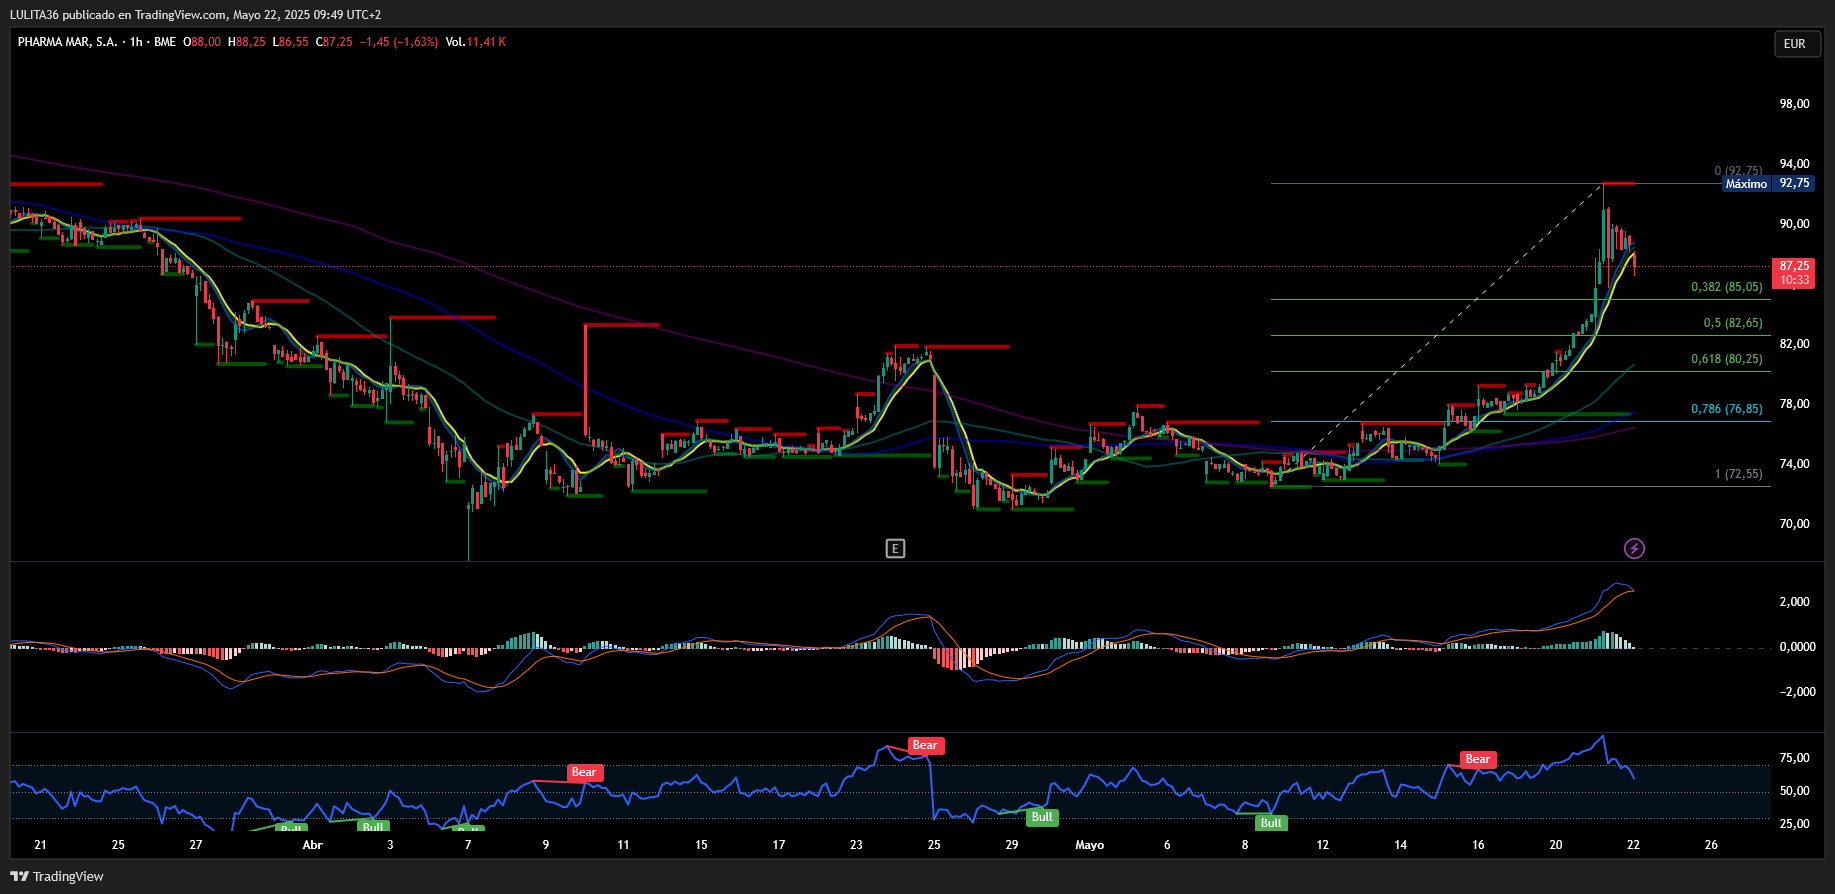Open the EUR currency selector
The image size is (1835, 894).
pos(1796,44)
